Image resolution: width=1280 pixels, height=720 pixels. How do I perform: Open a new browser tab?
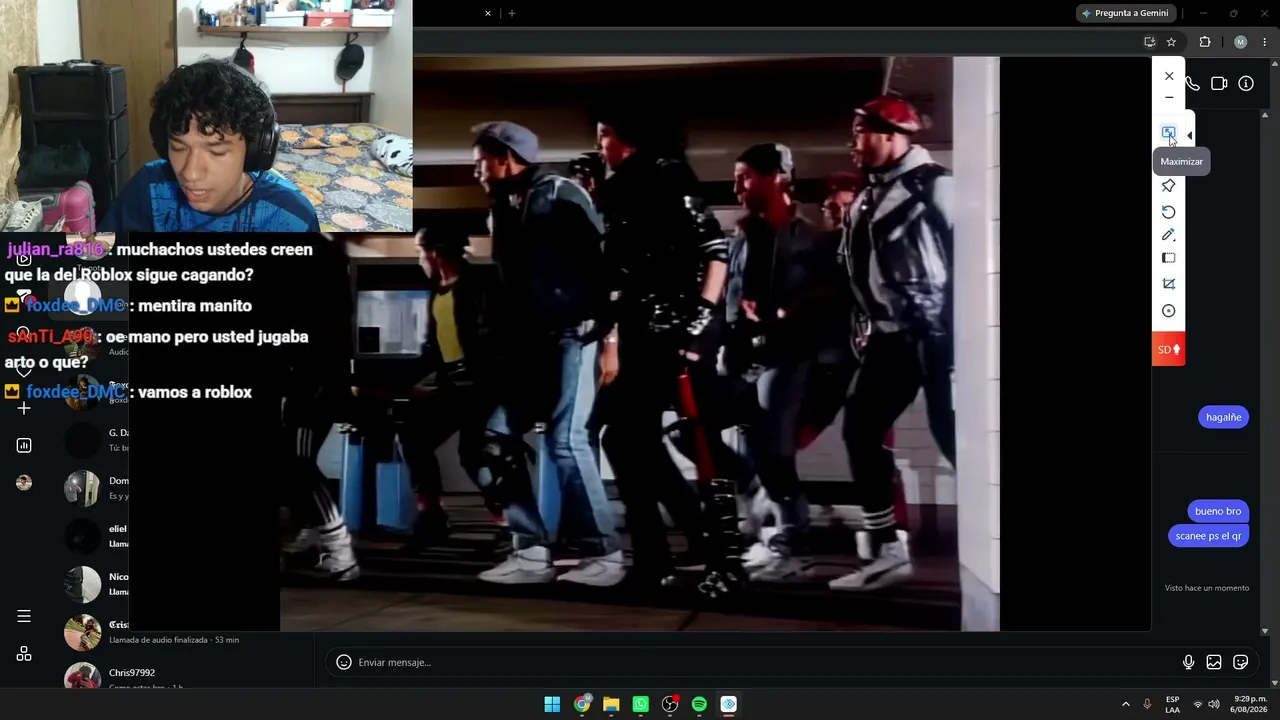click(x=512, y=13)
